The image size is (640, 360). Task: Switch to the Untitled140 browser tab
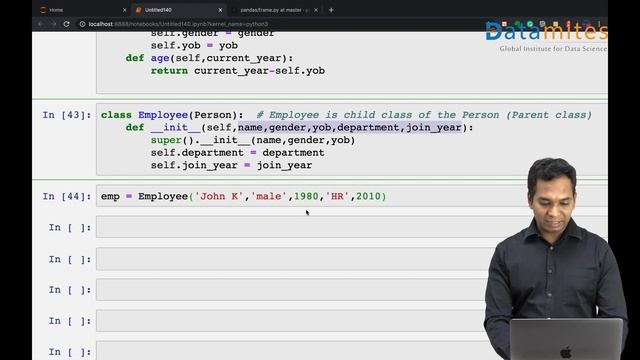tap(158, 10)
